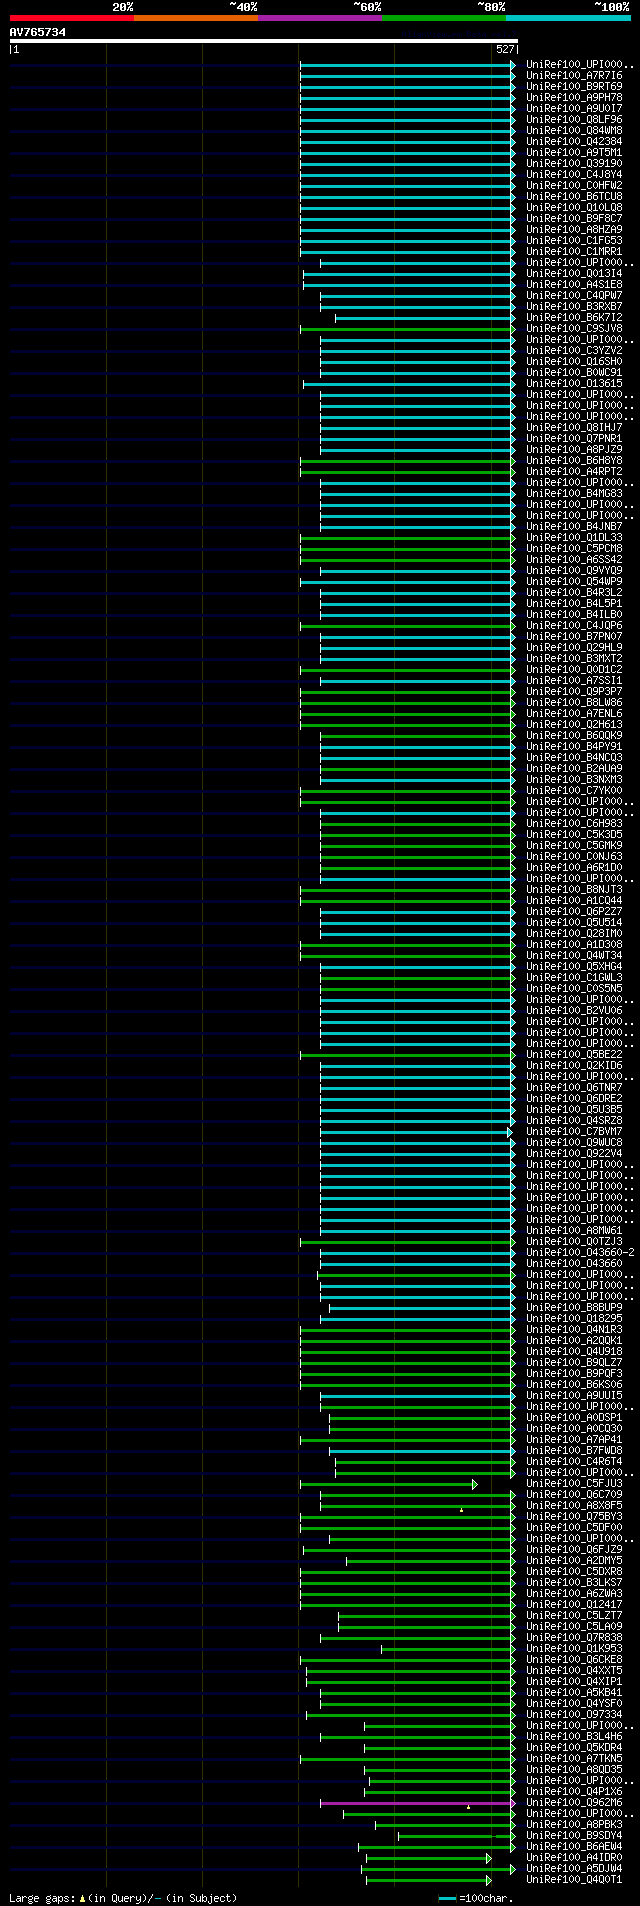
Task: Open hit UniRef100_A9U0I7
Action: 574,108
